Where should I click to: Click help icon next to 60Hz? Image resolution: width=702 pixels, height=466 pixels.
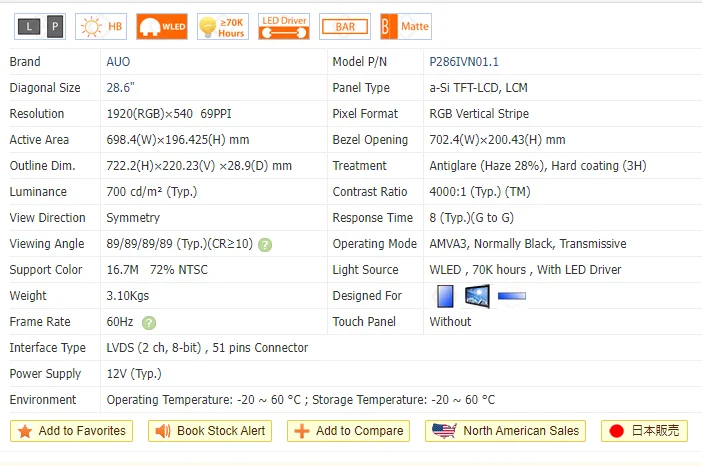pyautogui.click(x=149, y=323)
